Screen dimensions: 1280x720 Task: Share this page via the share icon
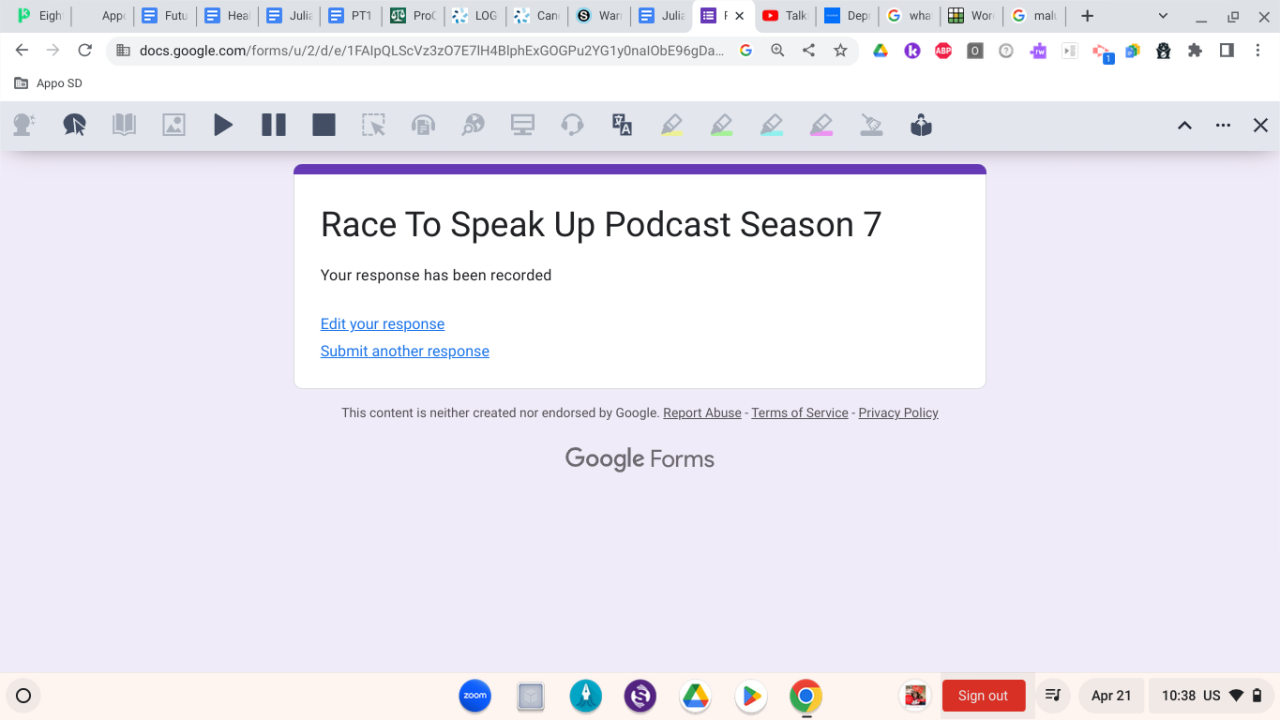point(809,50)
